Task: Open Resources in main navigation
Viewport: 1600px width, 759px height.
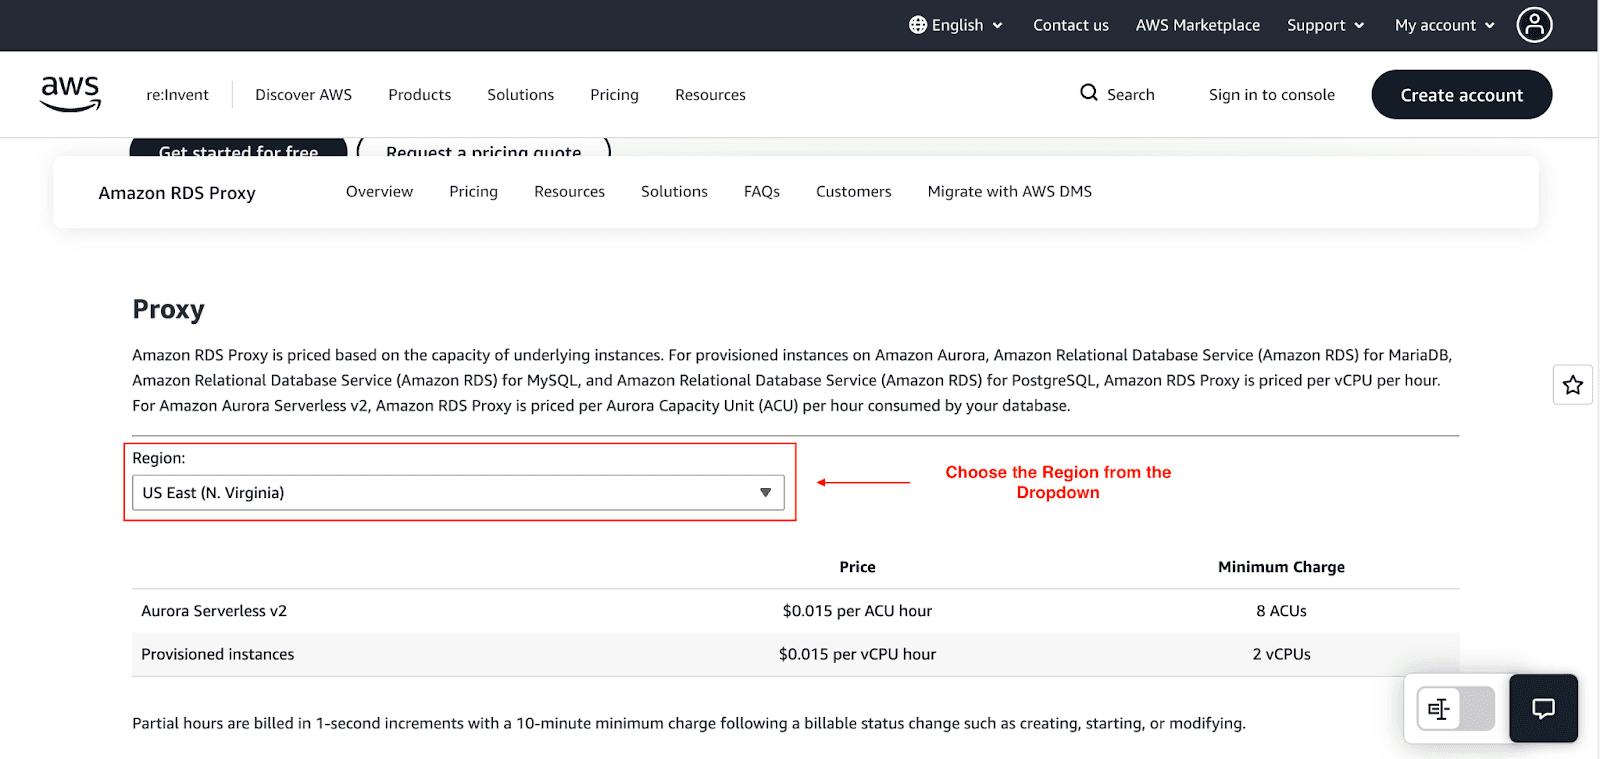Action: point(710,95)
